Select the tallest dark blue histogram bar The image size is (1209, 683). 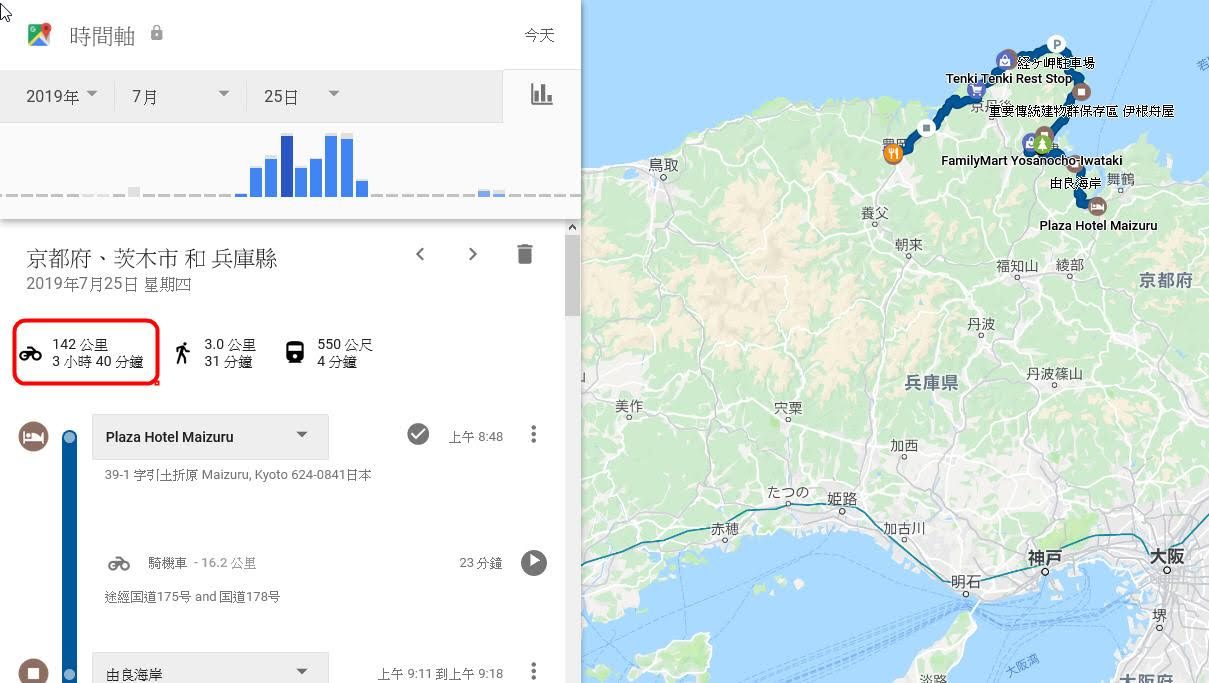pyautogui.click(x=287, y=166)
